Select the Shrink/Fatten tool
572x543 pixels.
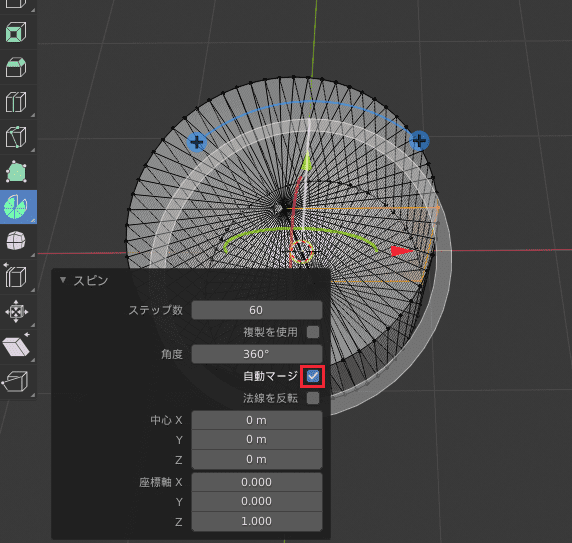17,312
